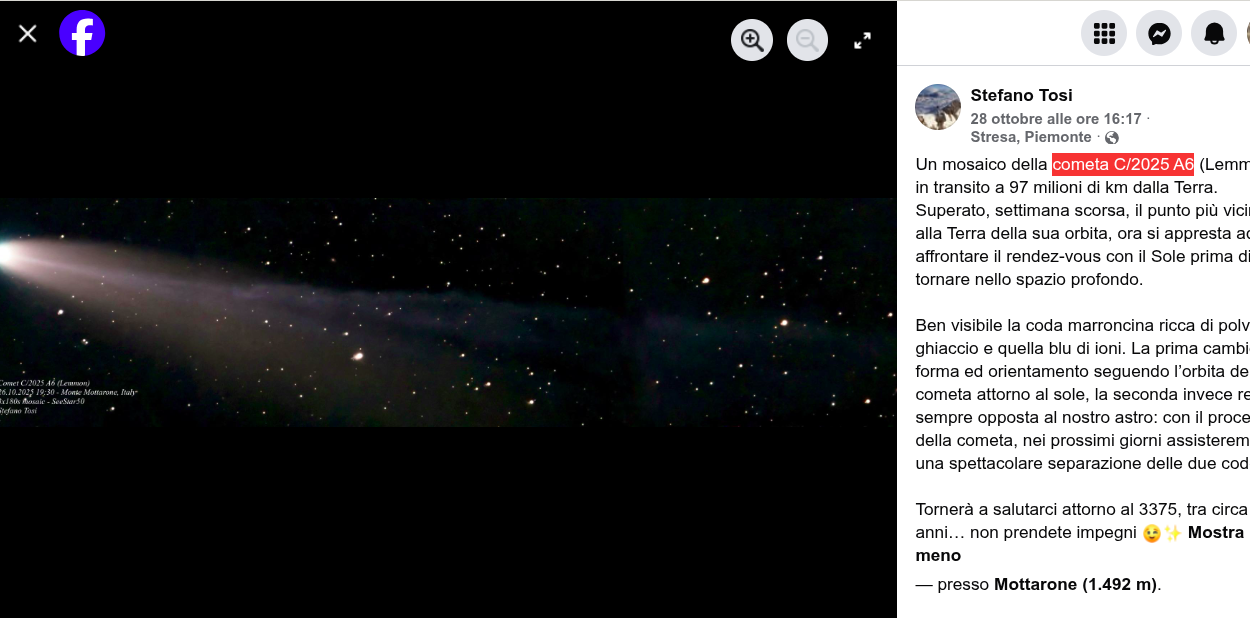Click the comet mosaic photo
1250x618 pixels.
(x=448, y=312)
